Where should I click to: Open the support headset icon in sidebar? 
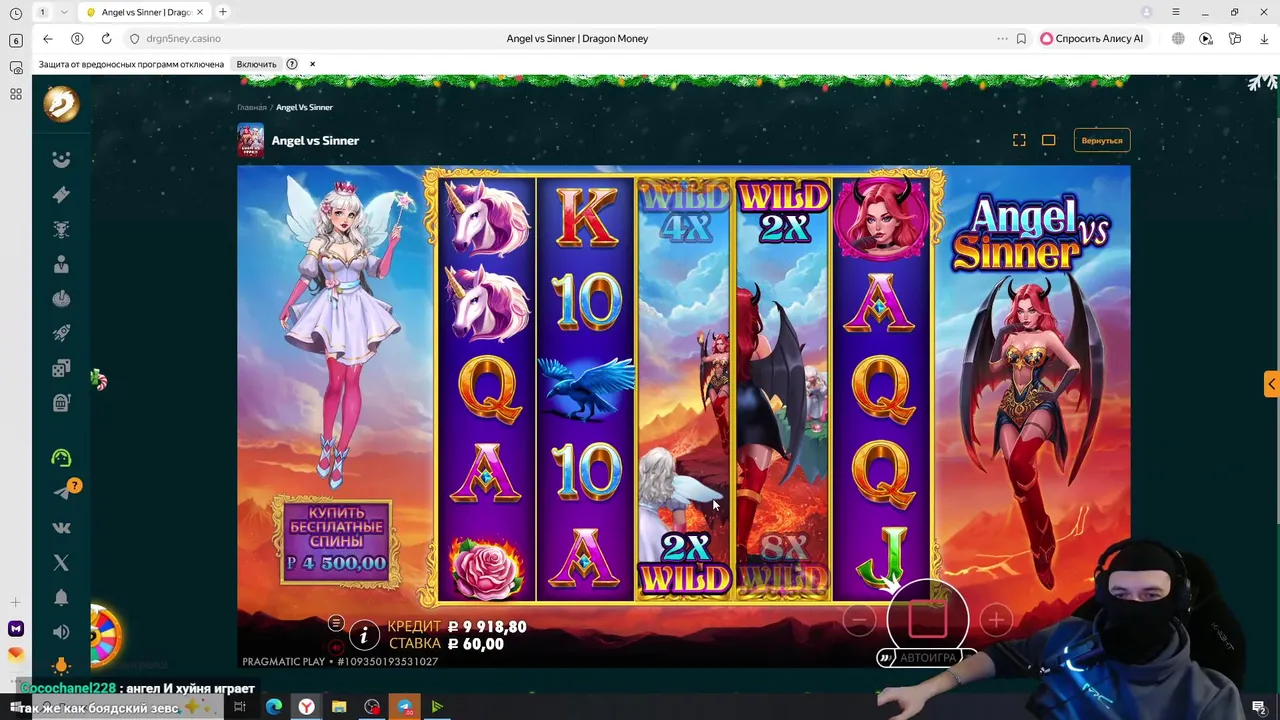pos(61,458)
